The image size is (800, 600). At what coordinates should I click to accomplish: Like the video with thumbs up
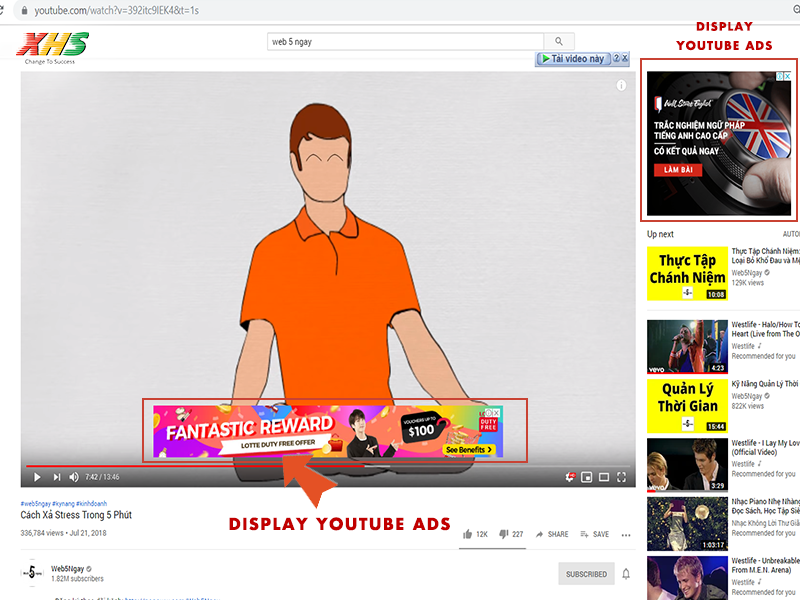coord(467,534)
